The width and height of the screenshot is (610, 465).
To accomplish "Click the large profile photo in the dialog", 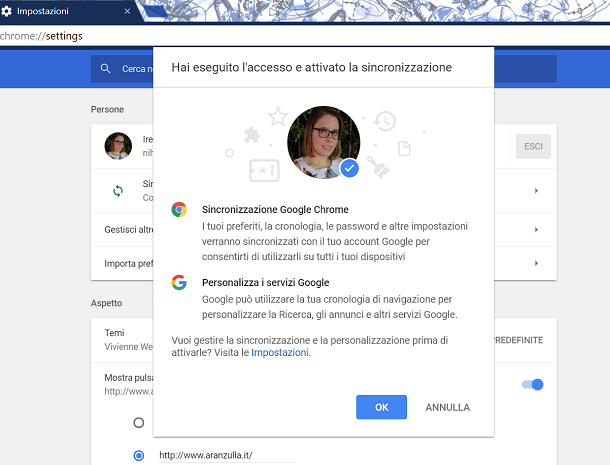I will click(323, 142).
